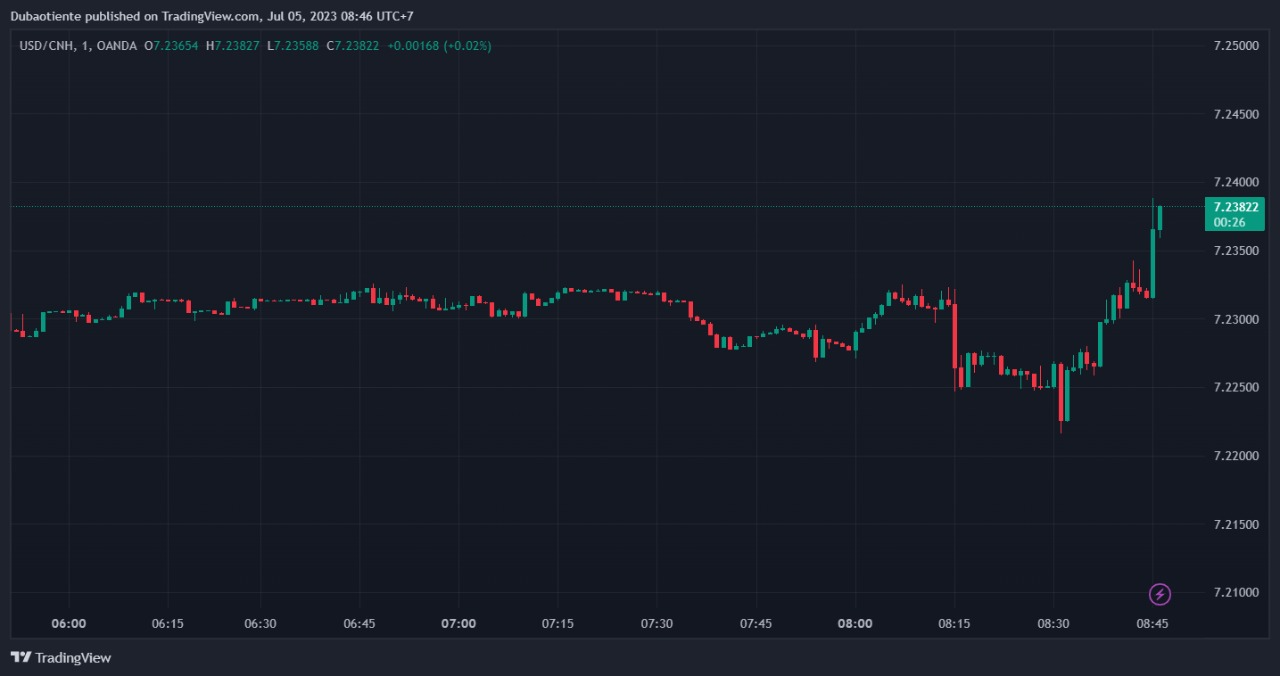Click the 07:30 time axis marker
The height and width of the screenshot is (676, 1280).
pos(656,624)
